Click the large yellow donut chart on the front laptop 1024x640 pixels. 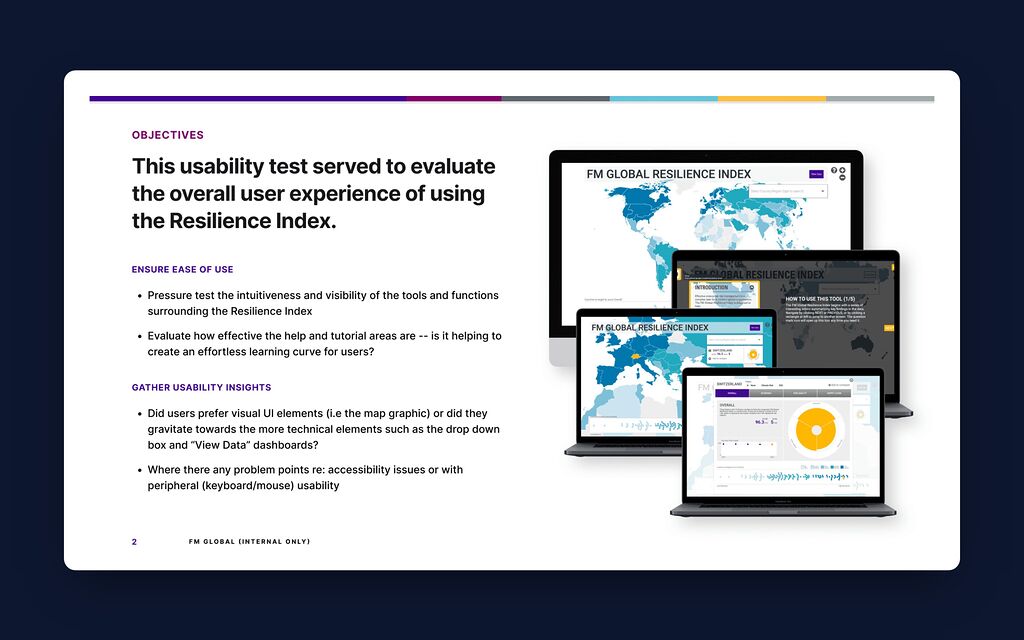point(816,430)
